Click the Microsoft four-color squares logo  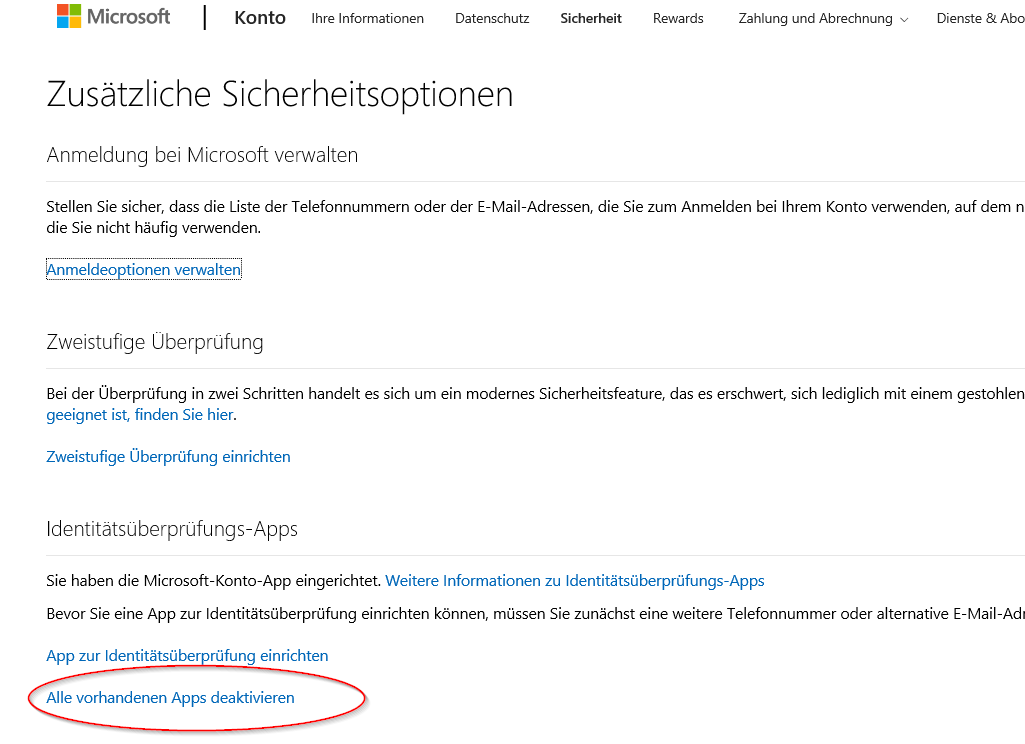(69, 17)
